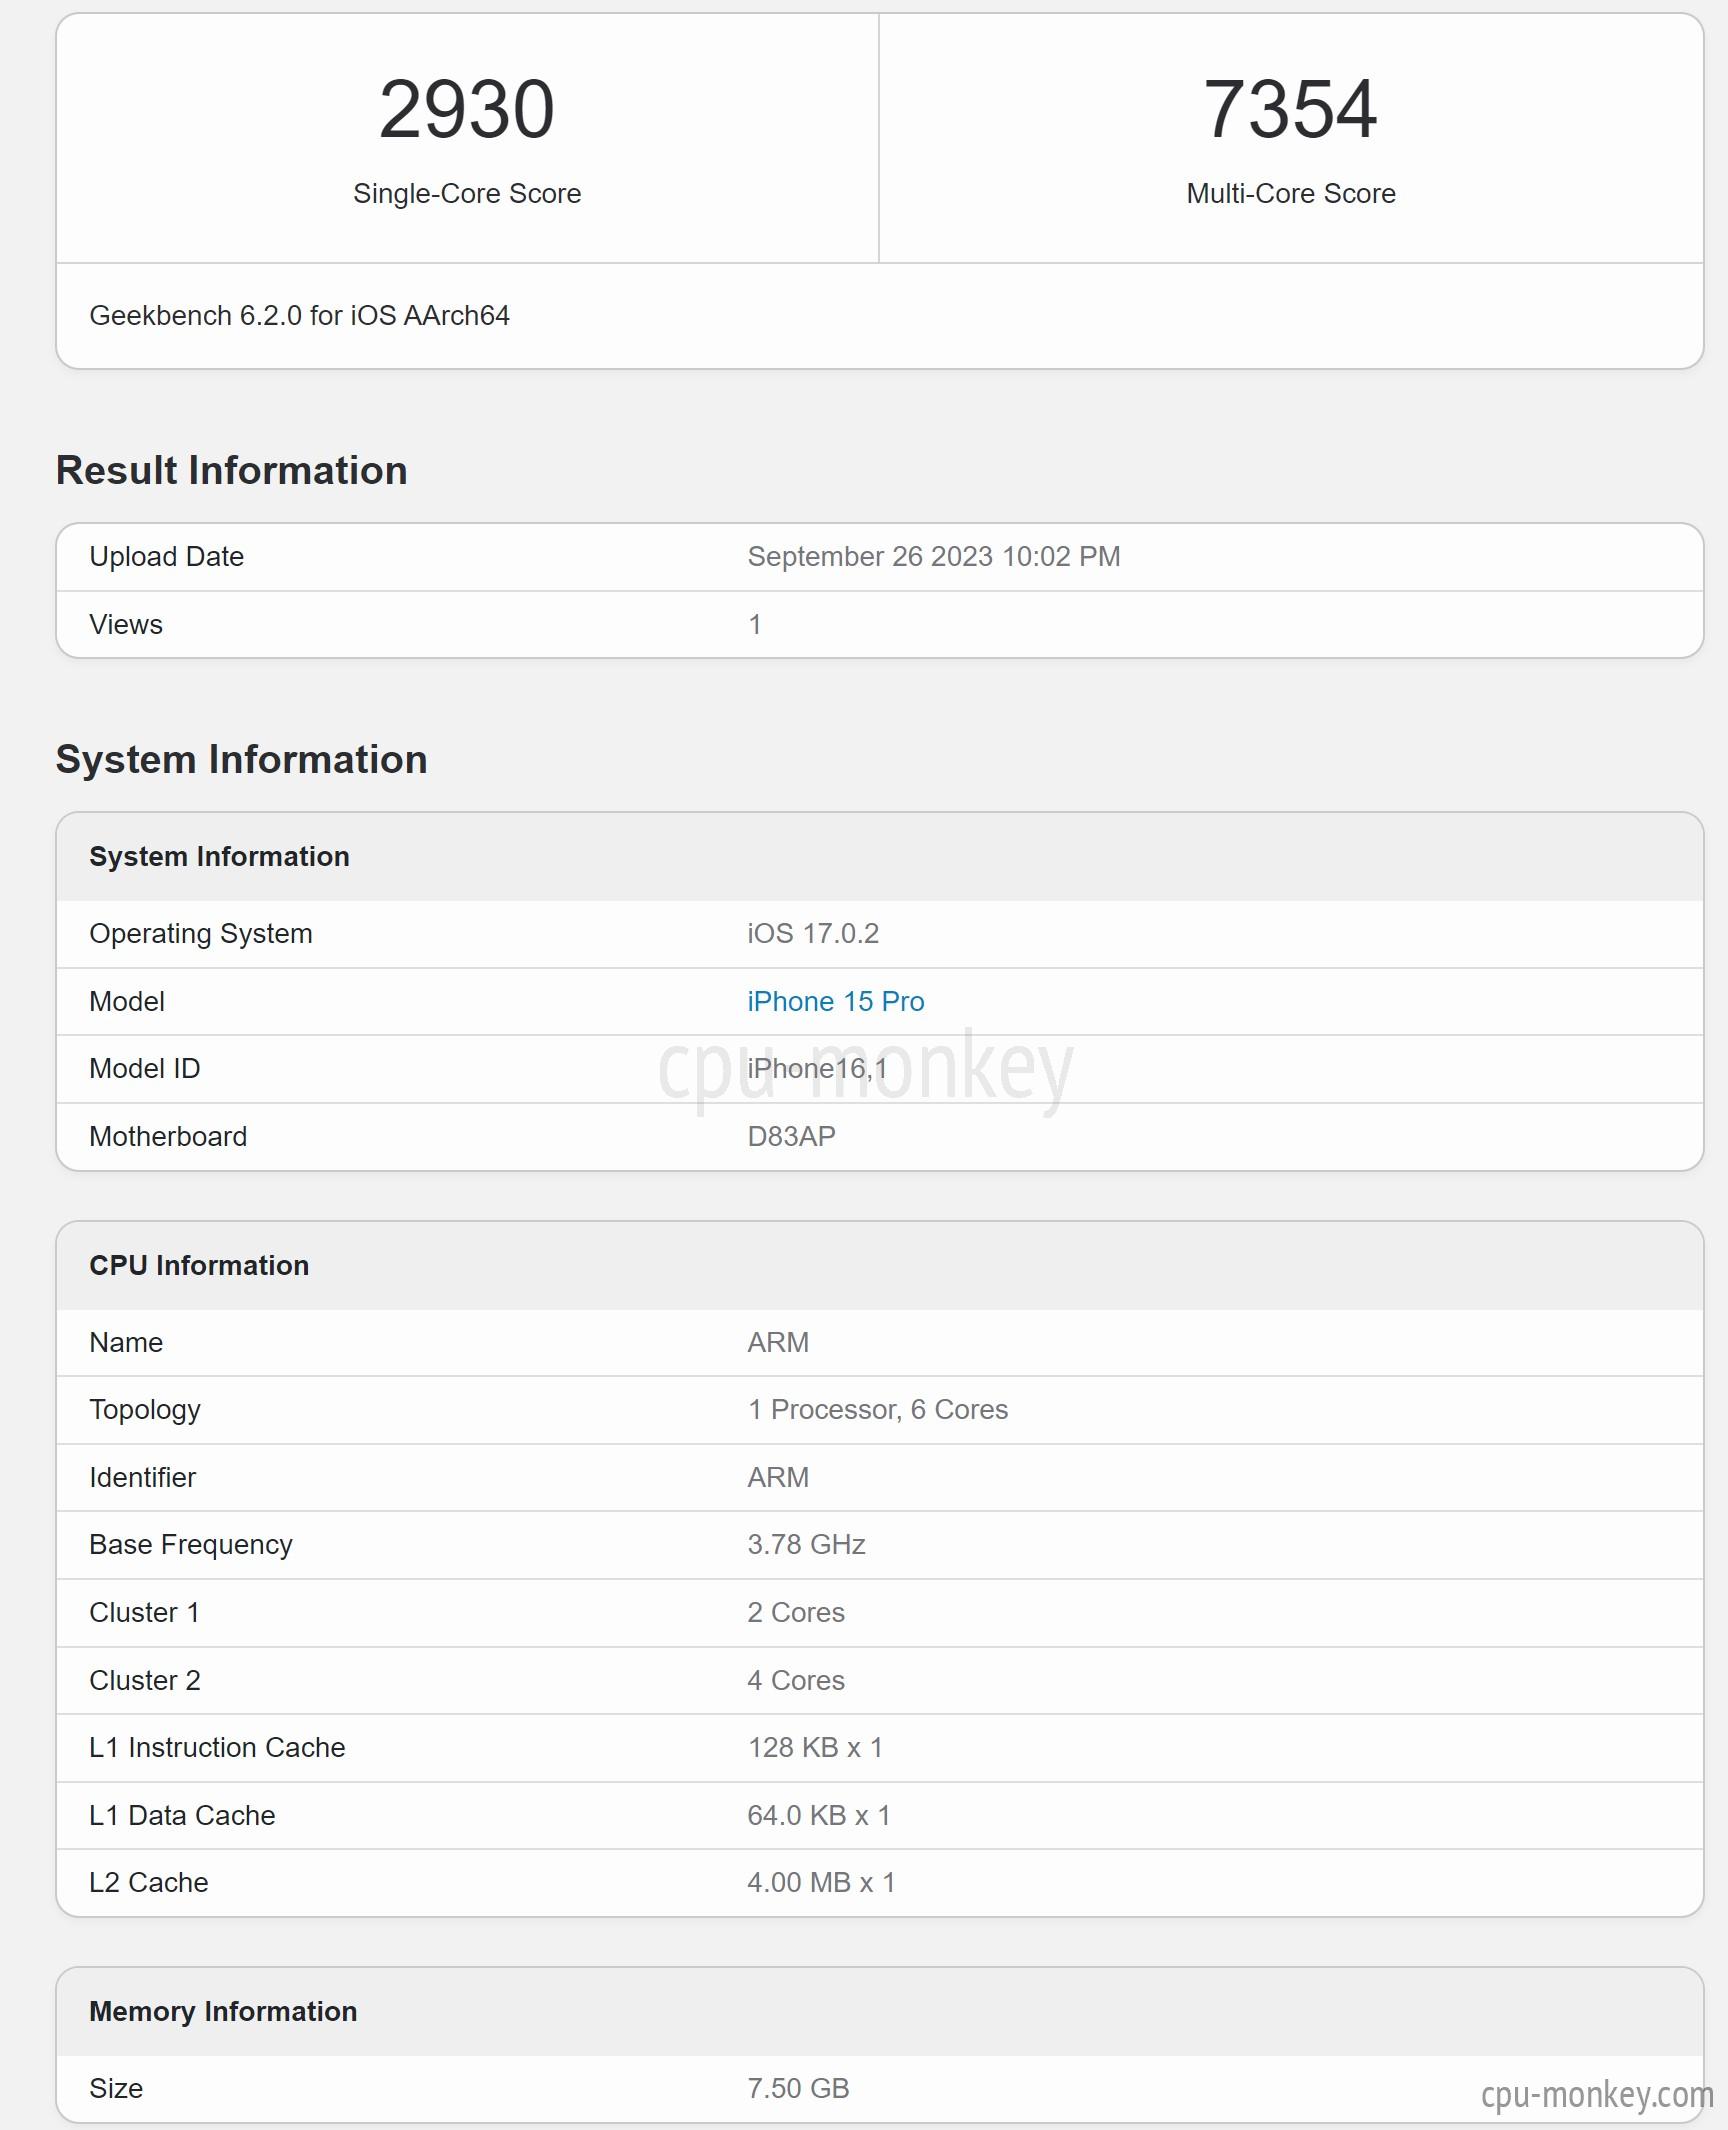Screen dimensions: 1728x2130
Task: Select the Topology value 1 Processor, 6 Cores
Action: click(x=877, y=1409)
